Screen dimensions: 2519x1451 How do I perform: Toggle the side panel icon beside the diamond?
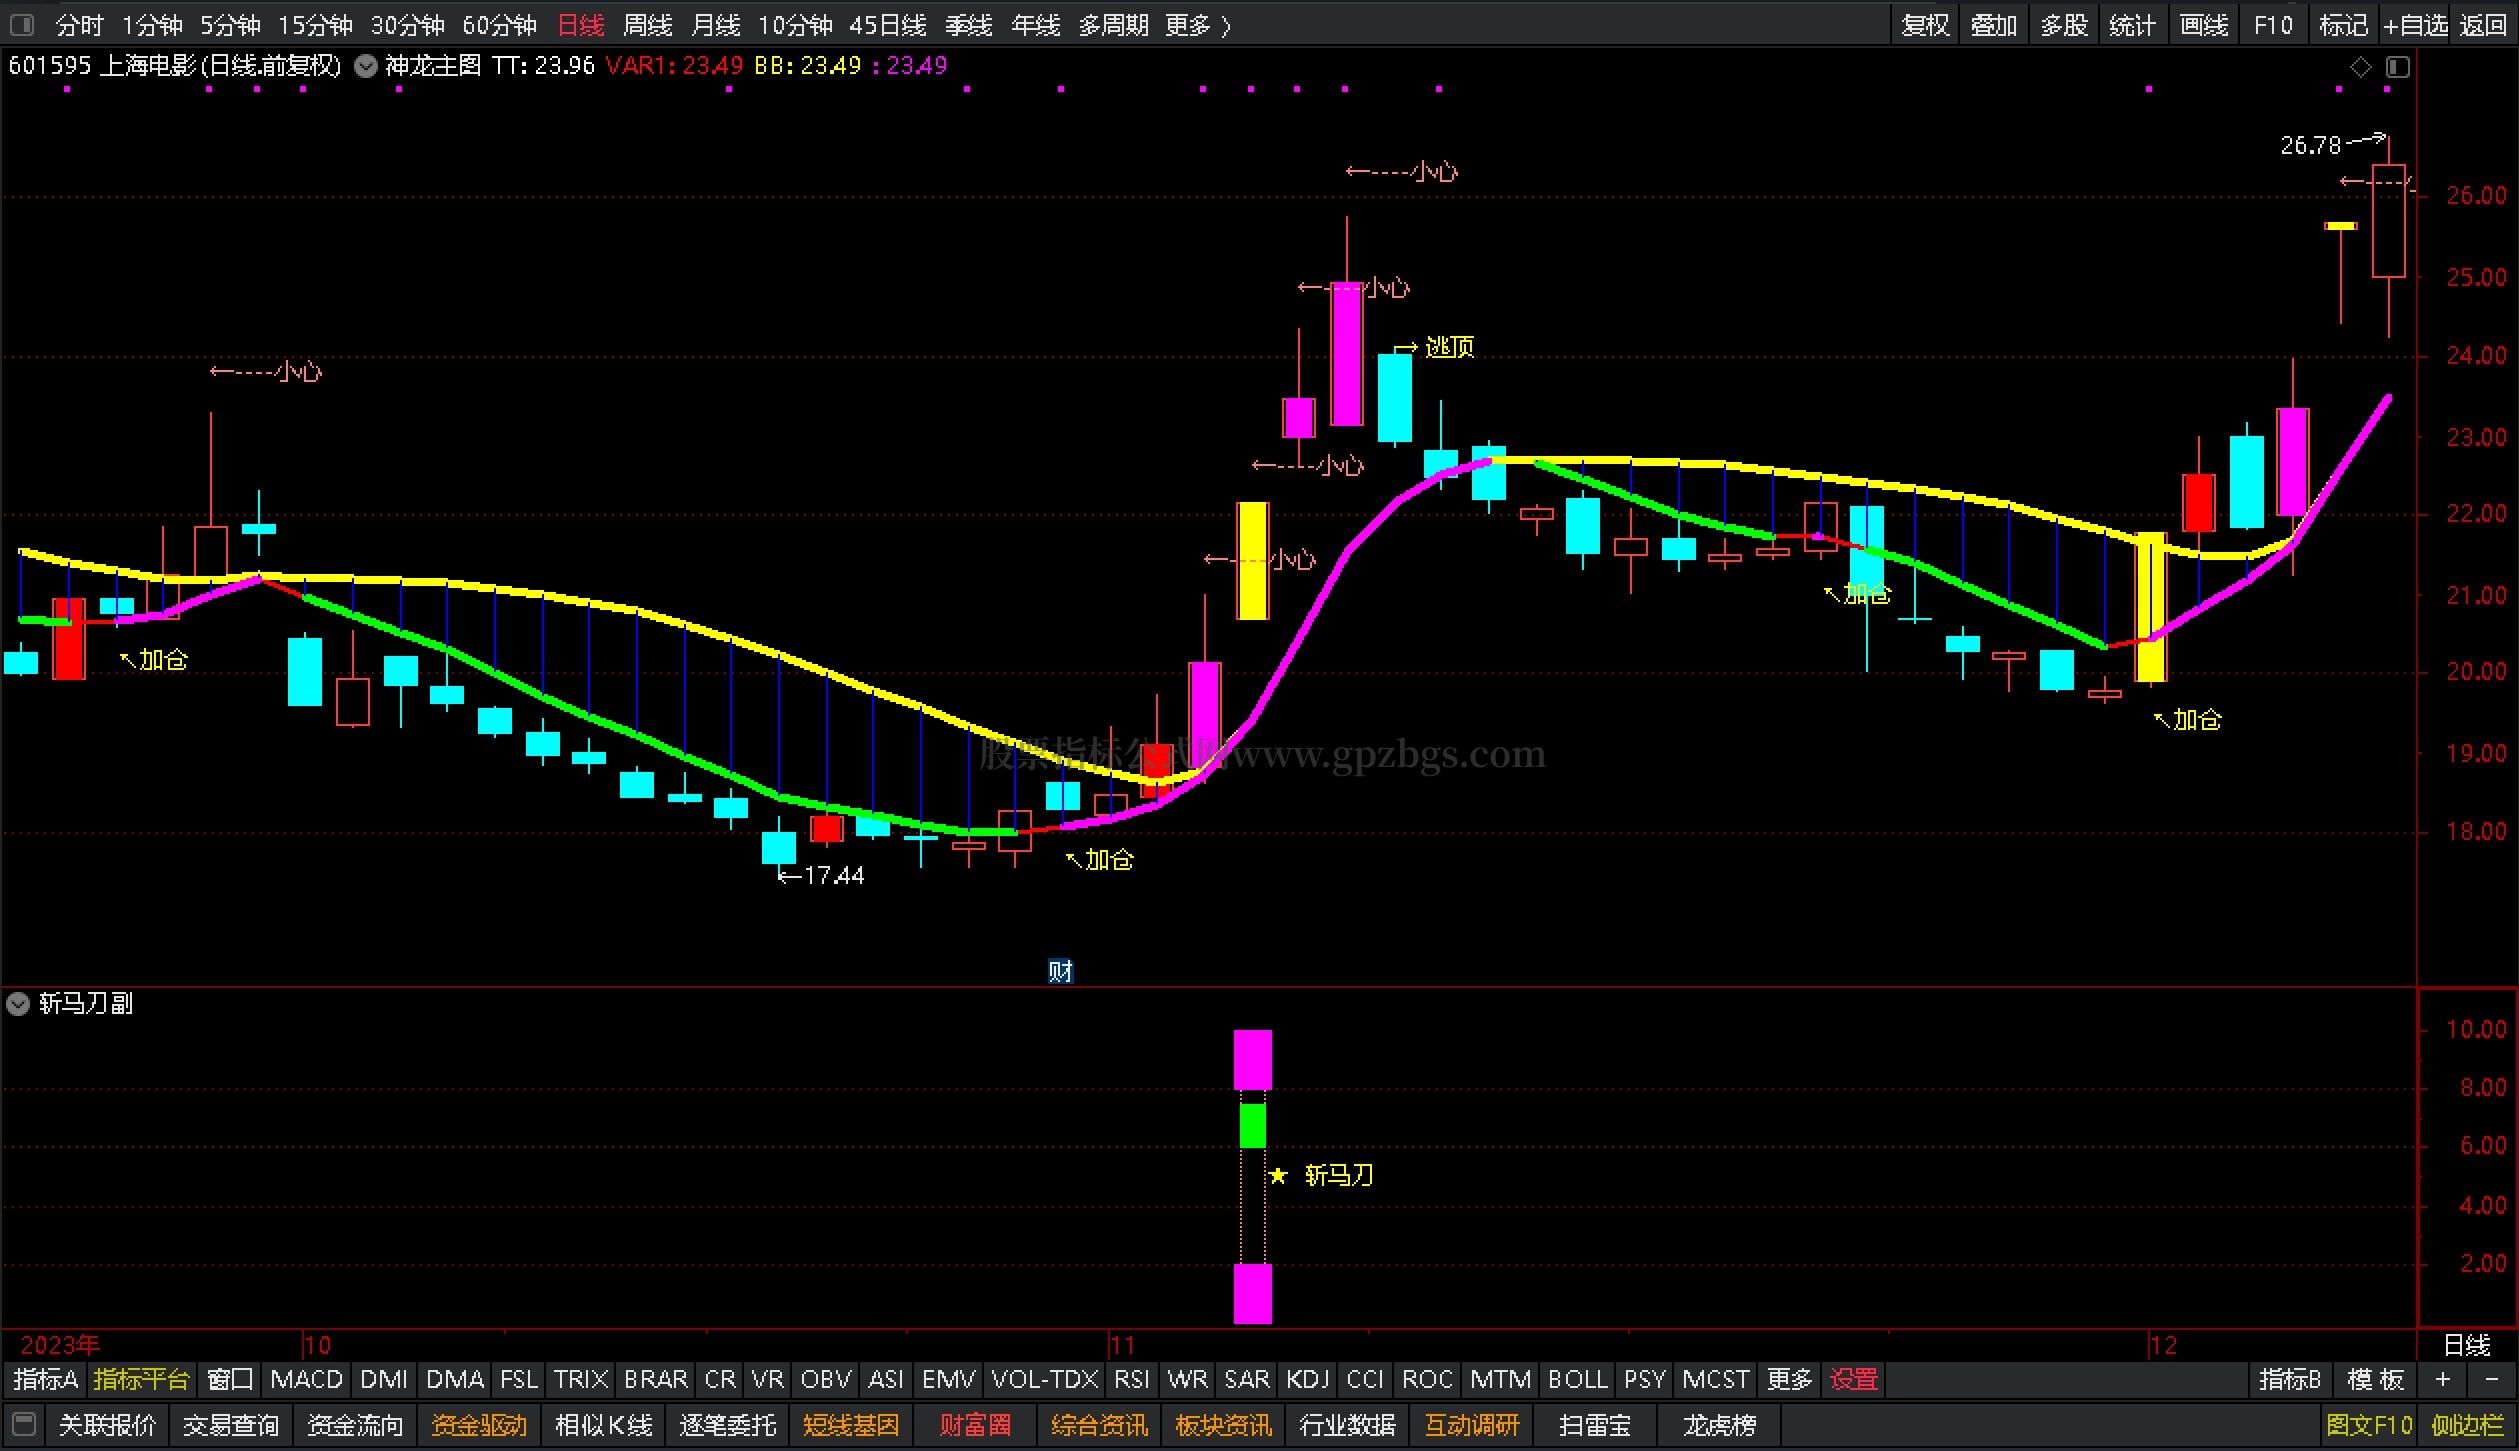pos(2398,67)
